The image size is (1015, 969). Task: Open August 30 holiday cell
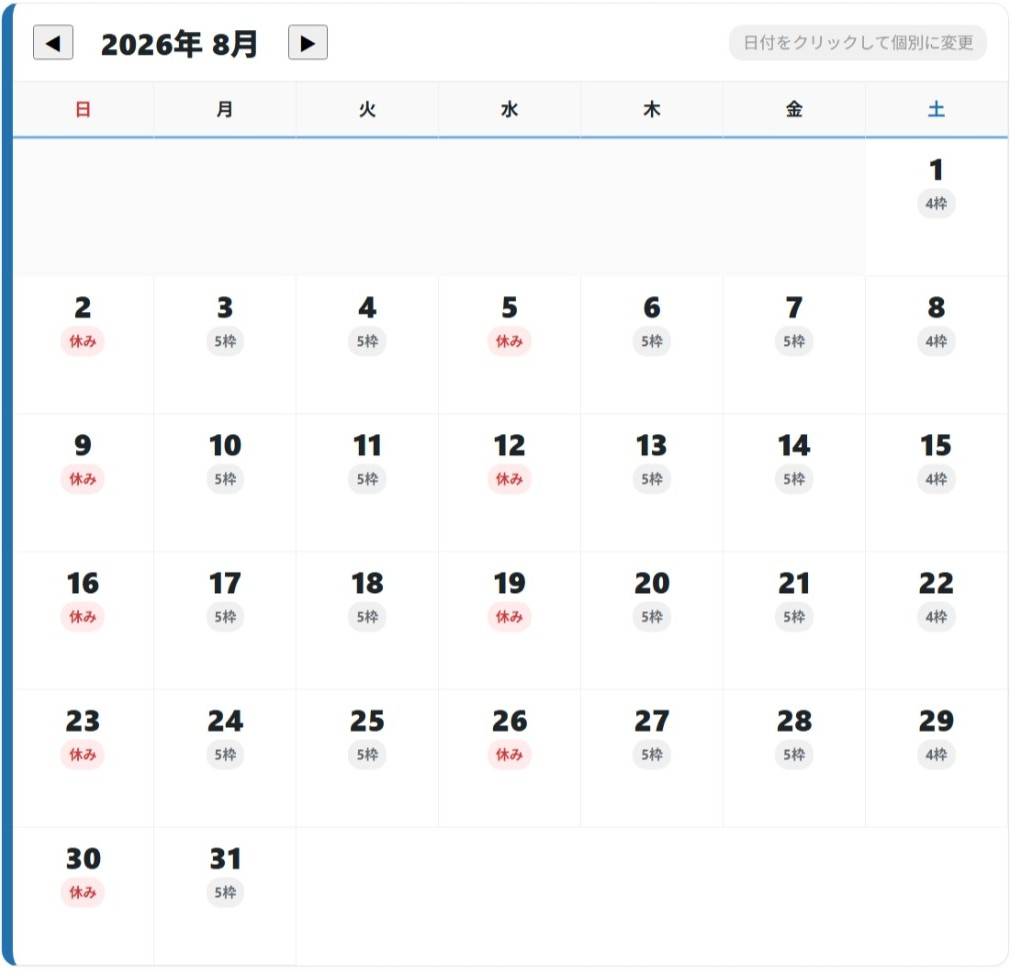(83, 896)
